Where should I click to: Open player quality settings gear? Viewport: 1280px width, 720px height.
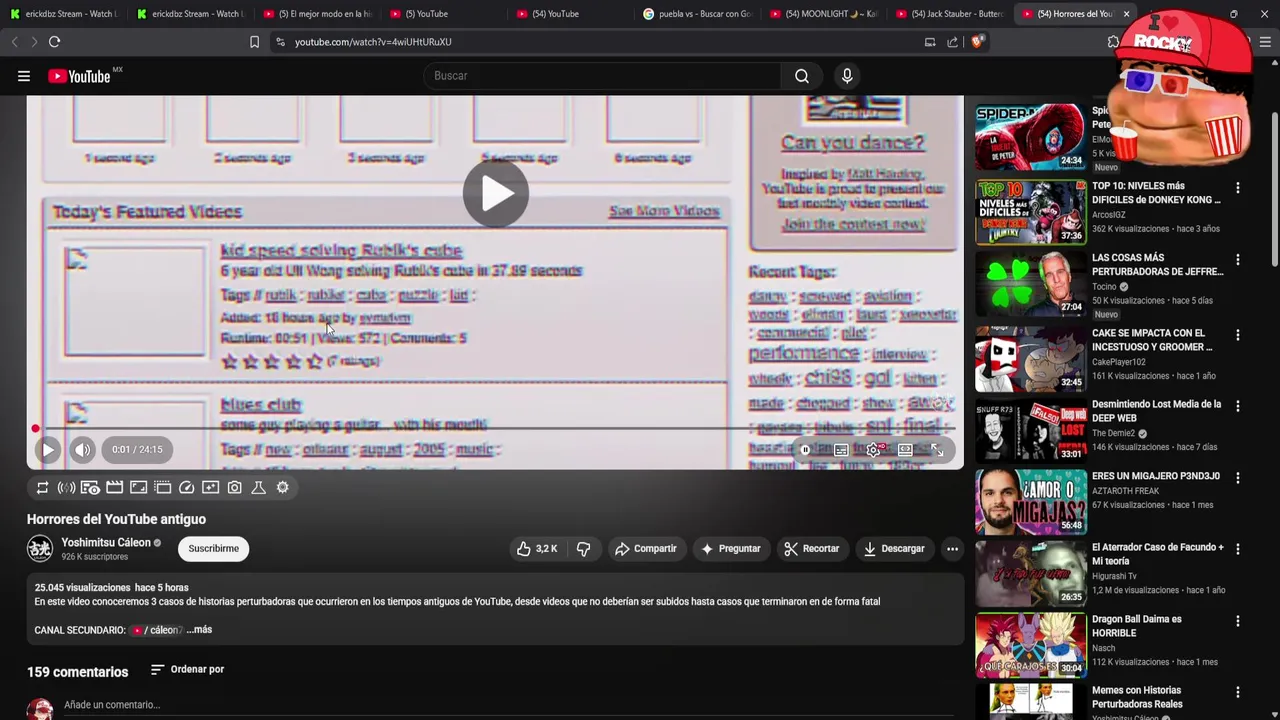pyautogui.click(x=873, y=450)
